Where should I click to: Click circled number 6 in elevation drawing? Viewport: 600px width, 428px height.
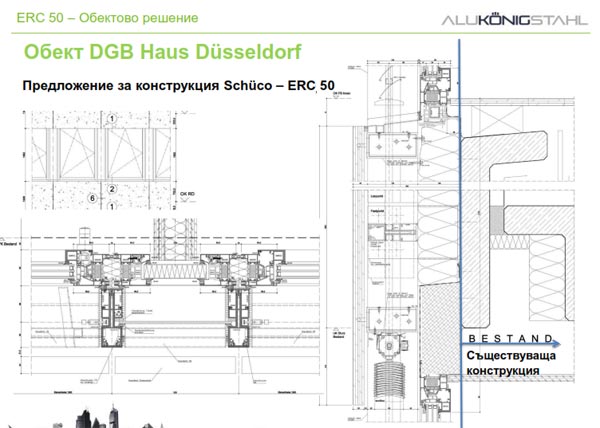92,198
